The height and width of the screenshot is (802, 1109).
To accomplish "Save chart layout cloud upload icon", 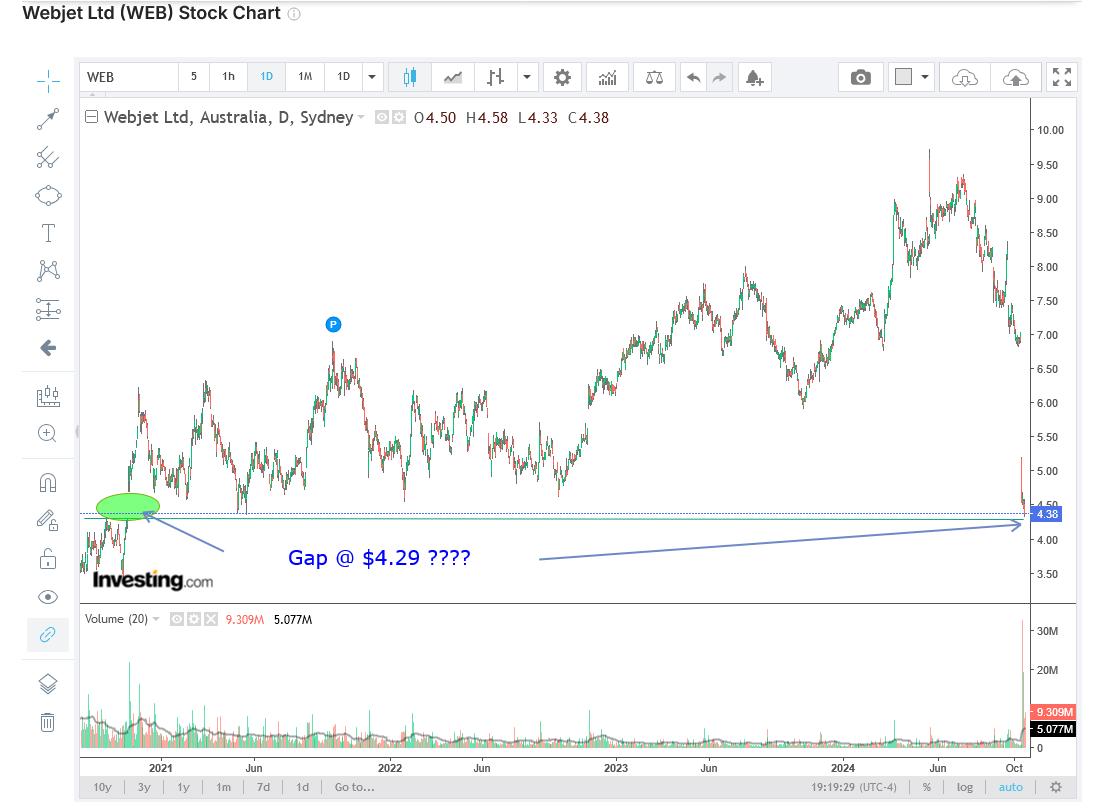I will click(1015, 77).
